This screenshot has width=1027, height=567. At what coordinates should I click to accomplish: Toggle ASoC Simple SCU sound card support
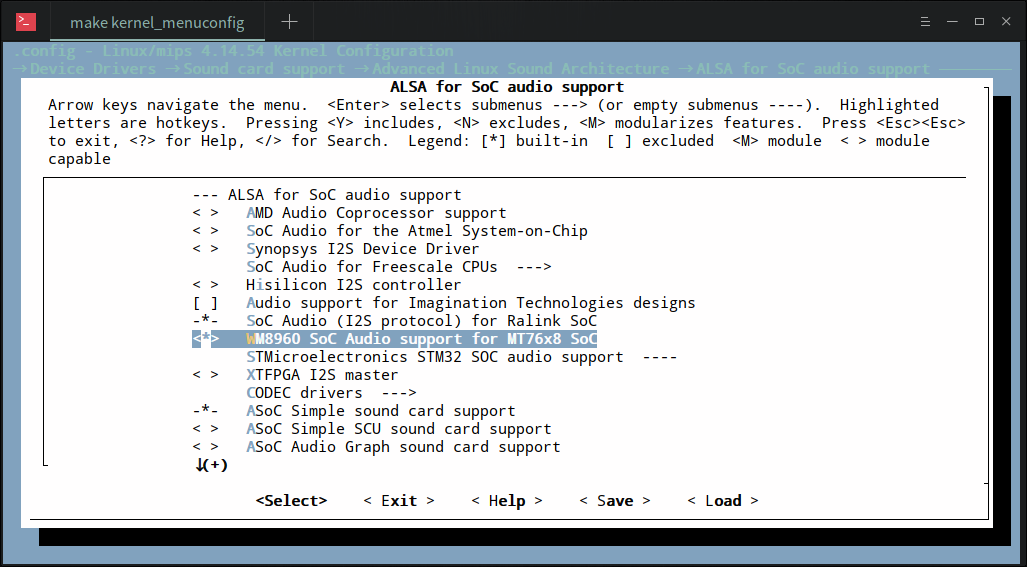[372, 429]
